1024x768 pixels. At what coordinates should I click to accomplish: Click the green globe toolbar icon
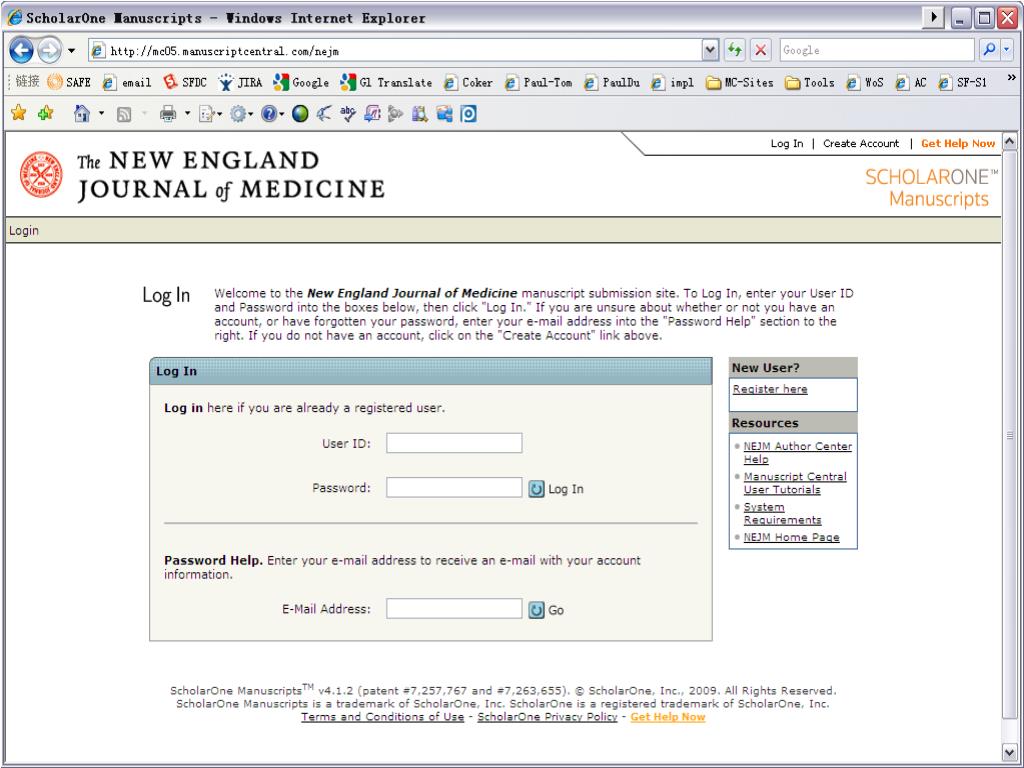pos(300,114)
